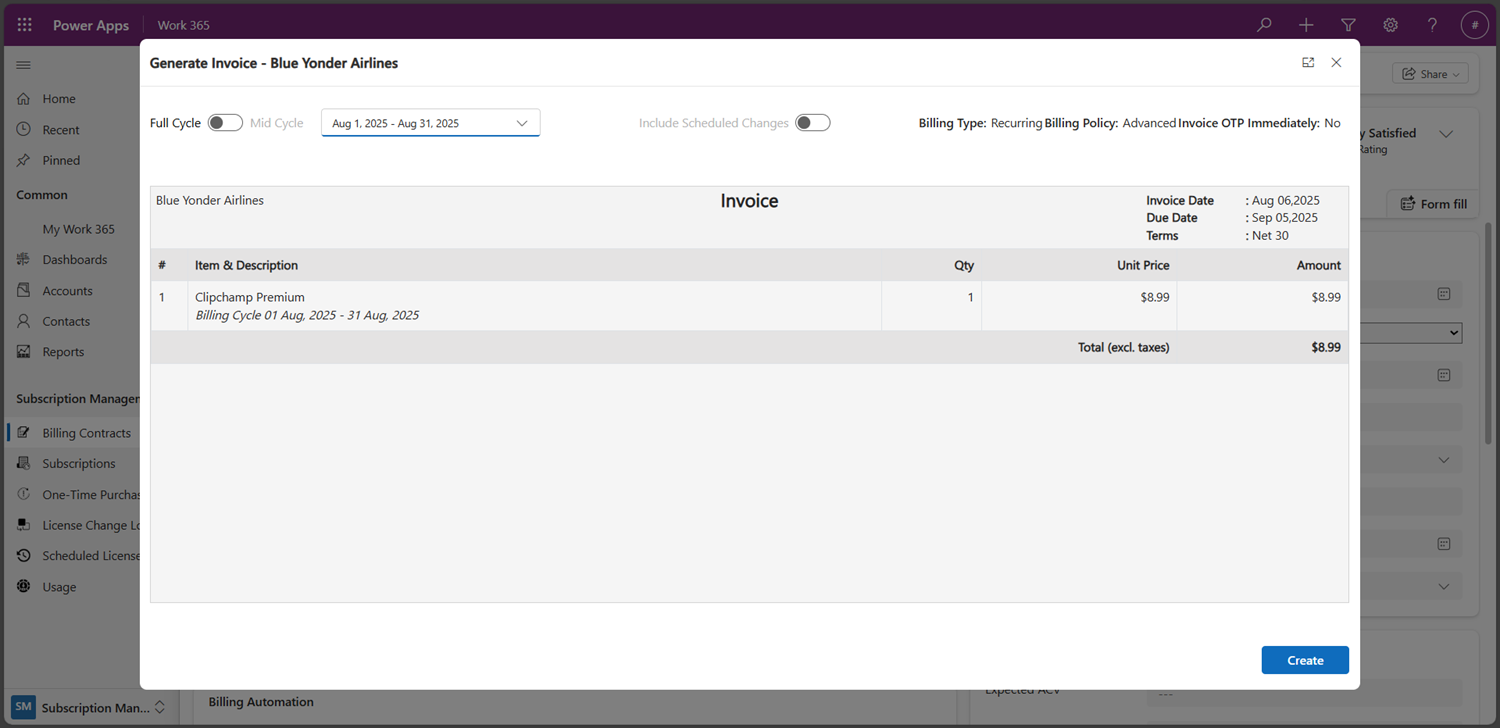Click the search magnifier in top bar
This screenshot has width=1500, height=728.
[1265, 25]
